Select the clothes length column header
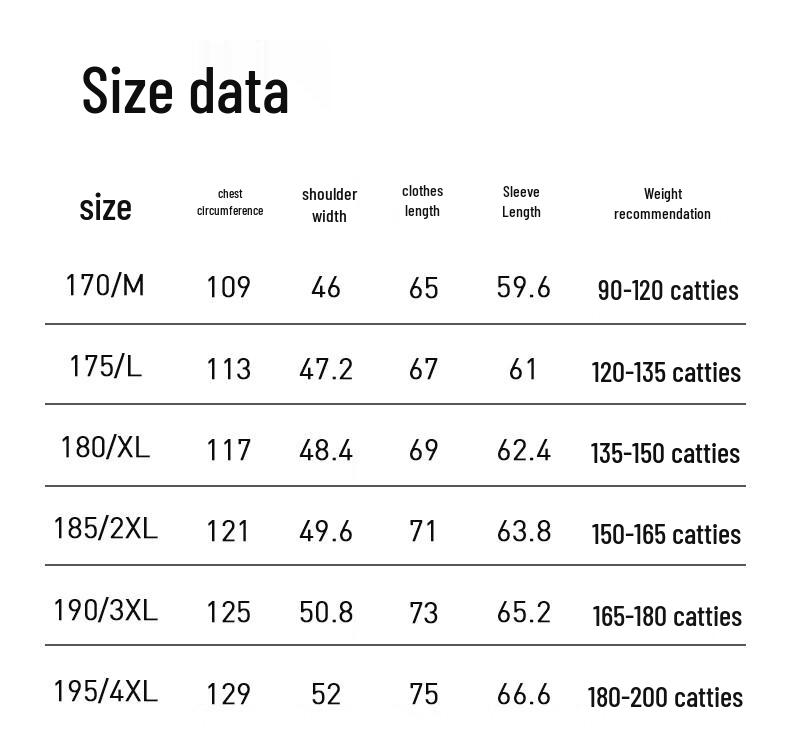Screen dimensions: 790x748 pyautogui.click(x=422, y=201)
